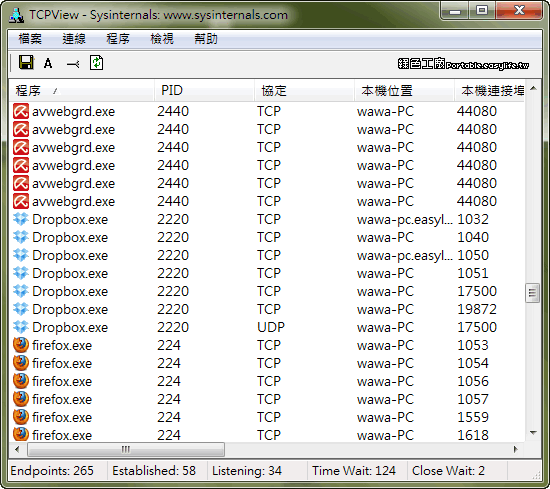Select the Dropbox.exe UDP row
The image size is (550, 489).
click(268, 327)
